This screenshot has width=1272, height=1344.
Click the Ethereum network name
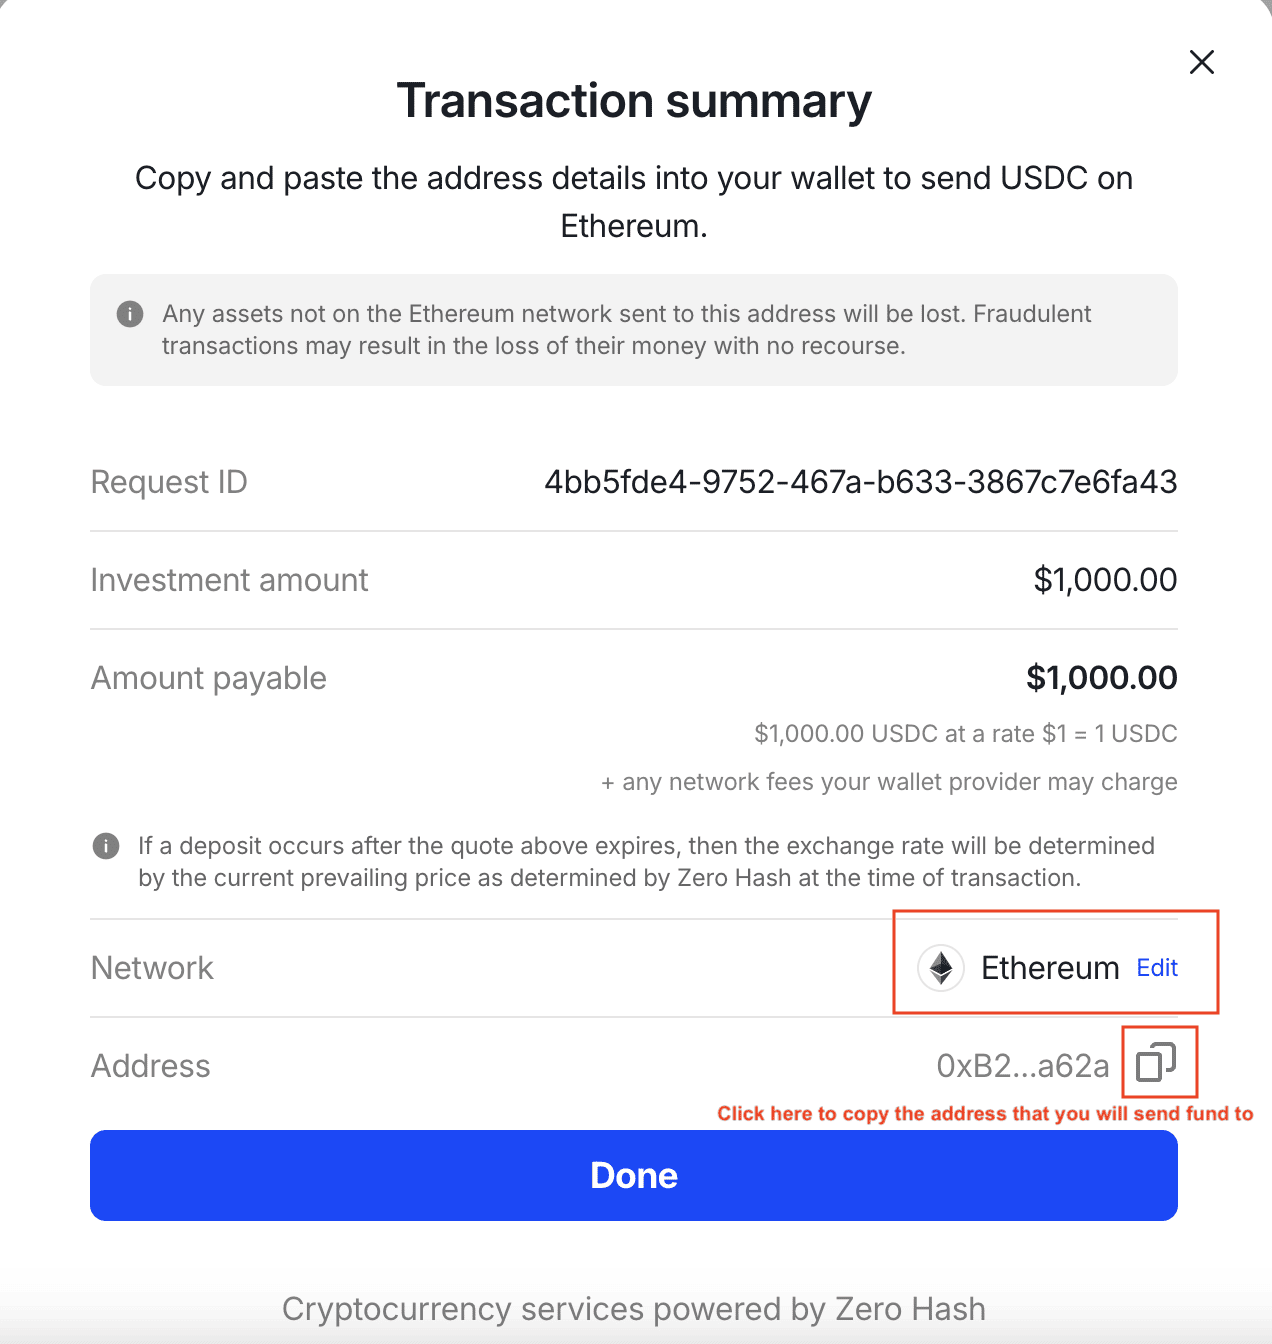click(1050, 968)
